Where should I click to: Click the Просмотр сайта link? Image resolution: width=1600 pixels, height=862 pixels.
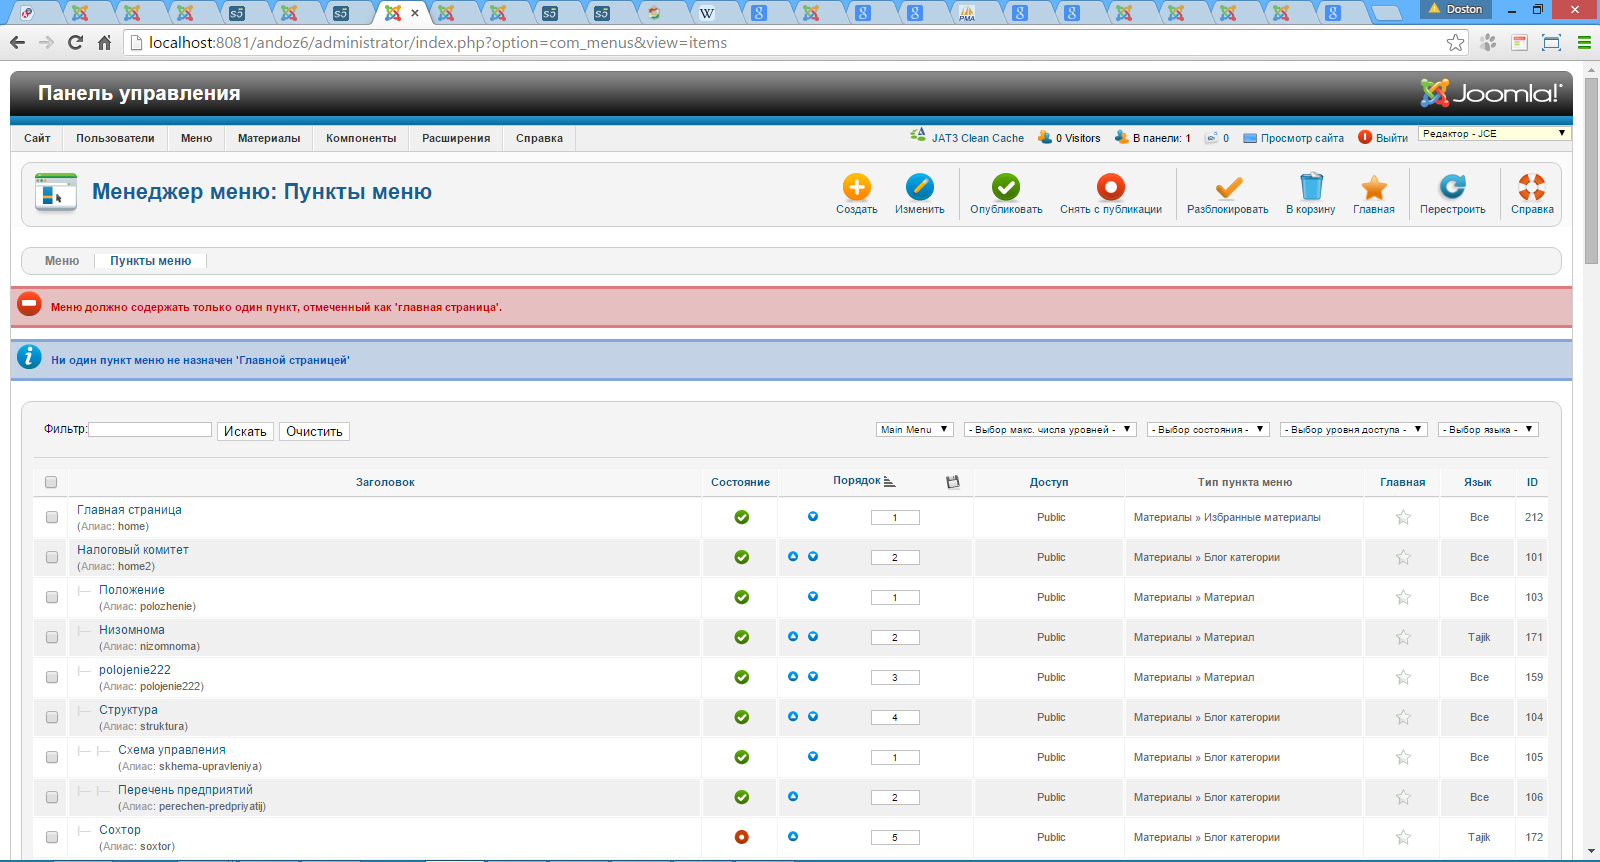[x=1302, y=138]
